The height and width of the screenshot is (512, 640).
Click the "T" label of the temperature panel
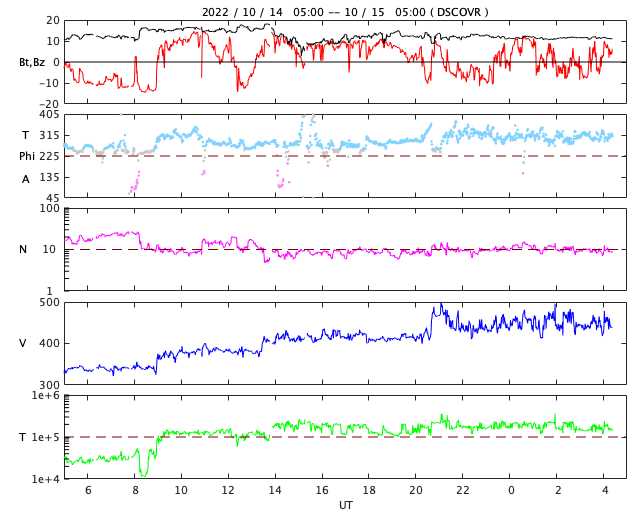tap(22, 437)
